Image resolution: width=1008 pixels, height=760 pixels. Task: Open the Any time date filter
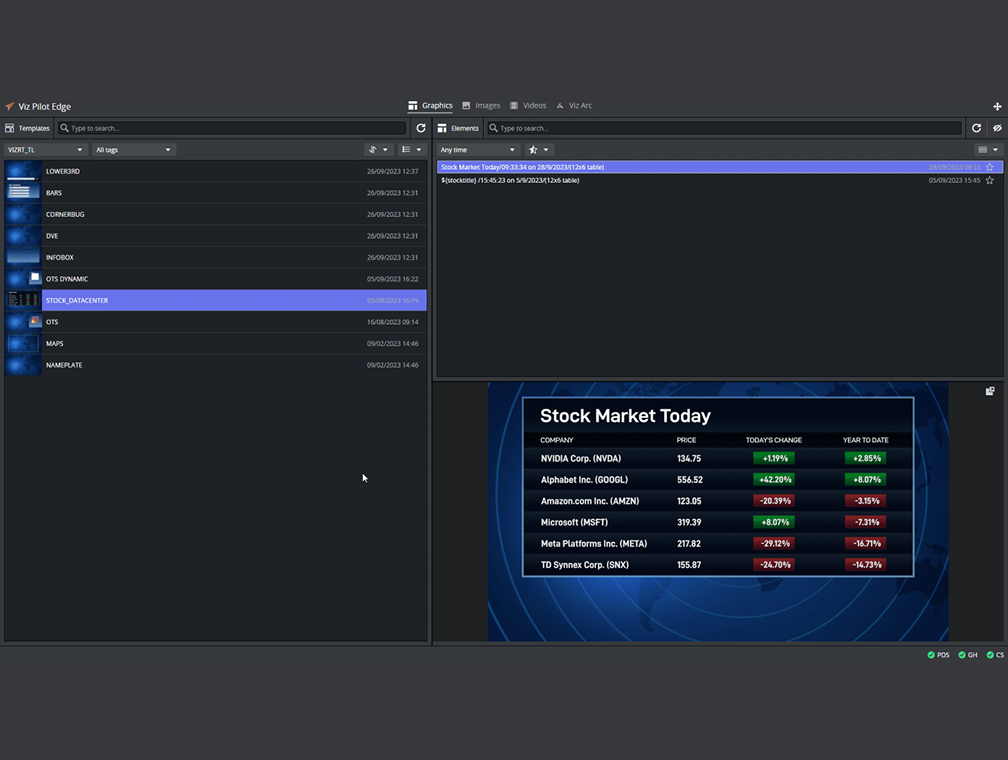478,150
